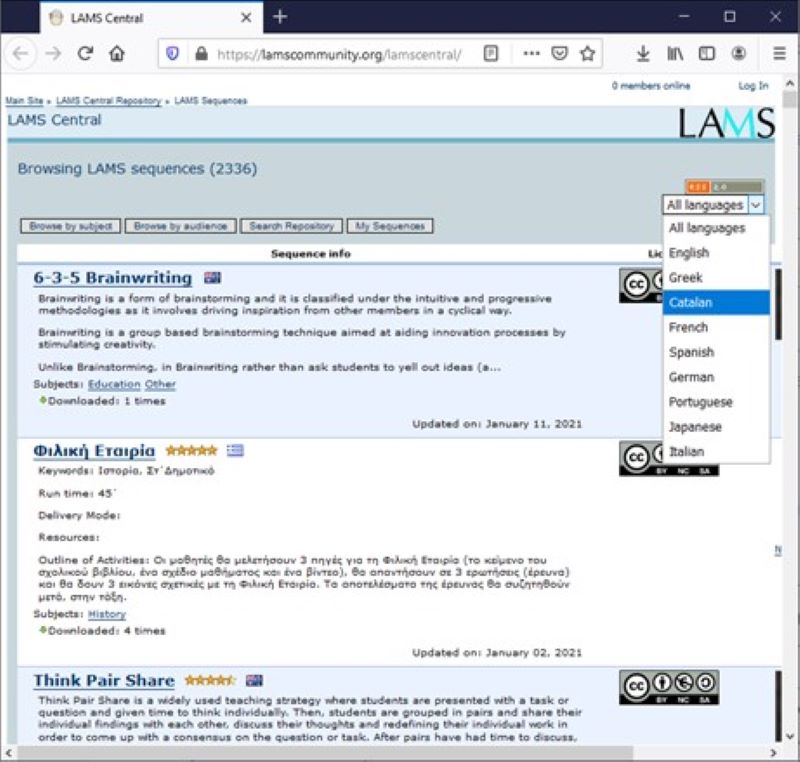Reload the current page
This screenshot has width=800, height=762.
(85, 54)
